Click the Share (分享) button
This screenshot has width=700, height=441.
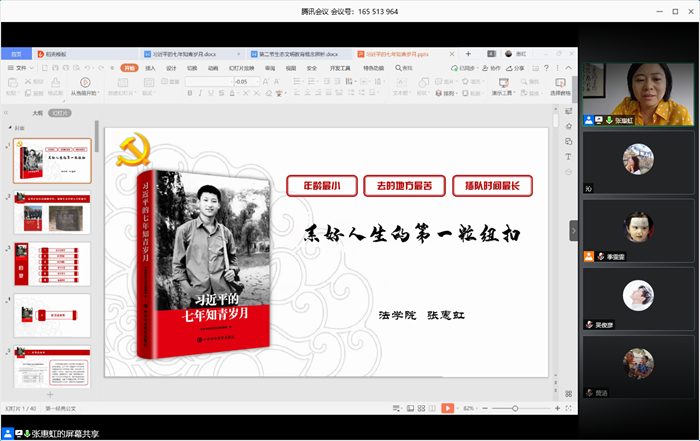point(515,68)
